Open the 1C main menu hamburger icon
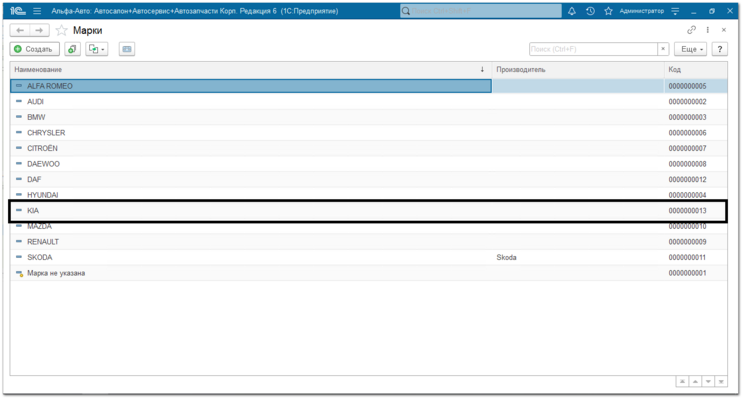This screenshot has height=399, width=743. tap(37, 11)
